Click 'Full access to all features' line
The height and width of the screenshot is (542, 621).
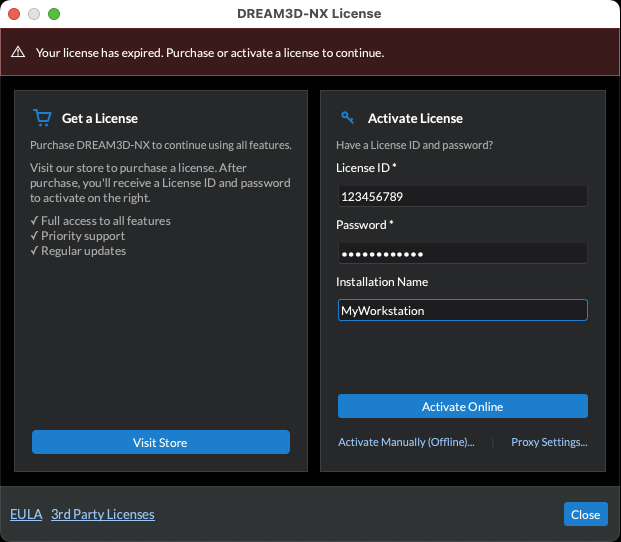pyautogui.click(x=101, y=221)
